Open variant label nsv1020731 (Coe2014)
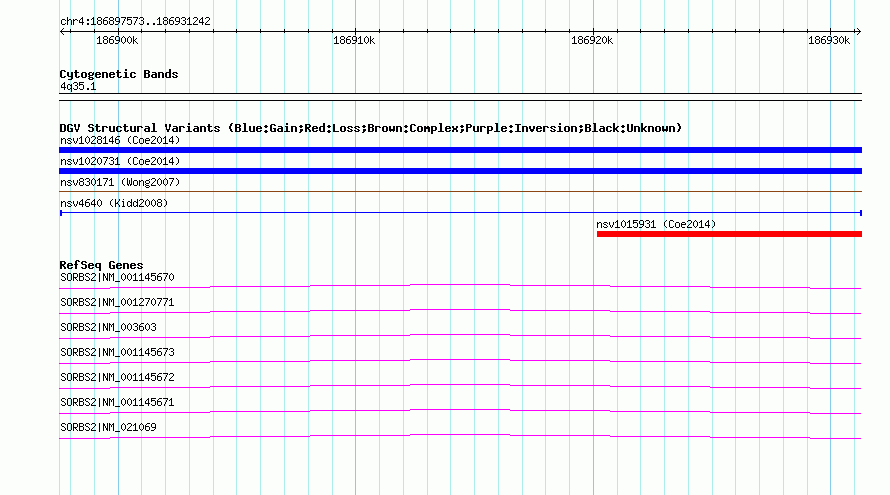Screen dimensions: 890x495 point(120,161)
